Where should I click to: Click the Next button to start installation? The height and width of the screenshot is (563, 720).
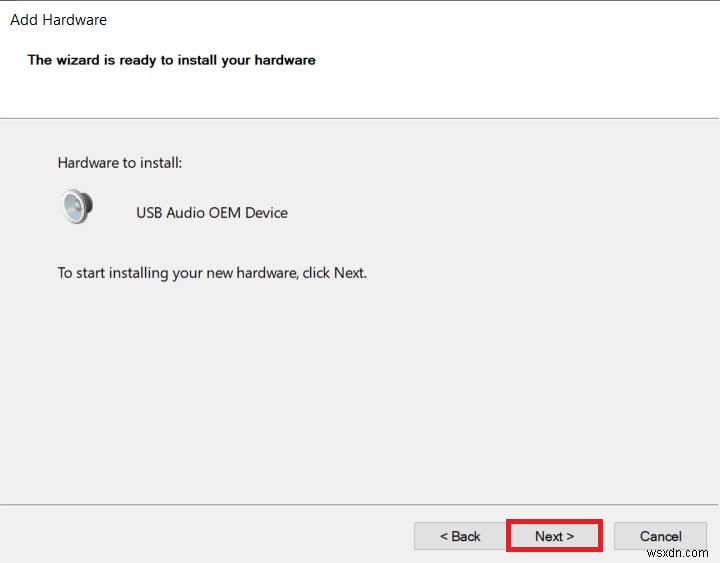[554, 536]
